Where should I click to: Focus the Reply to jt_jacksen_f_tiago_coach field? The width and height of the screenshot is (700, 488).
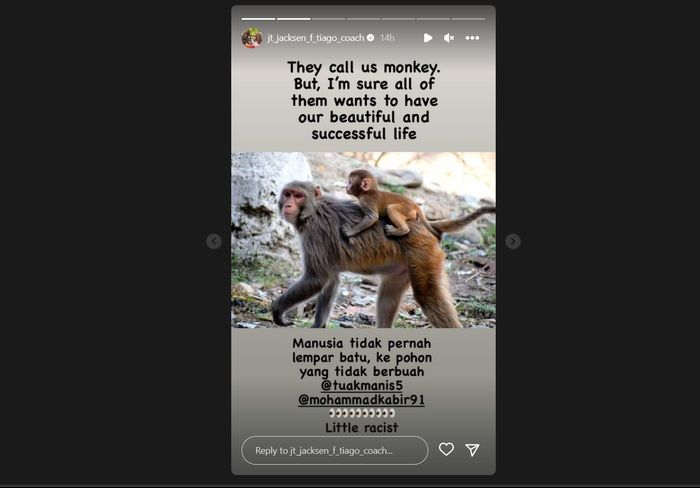click(x=335, y=450)
